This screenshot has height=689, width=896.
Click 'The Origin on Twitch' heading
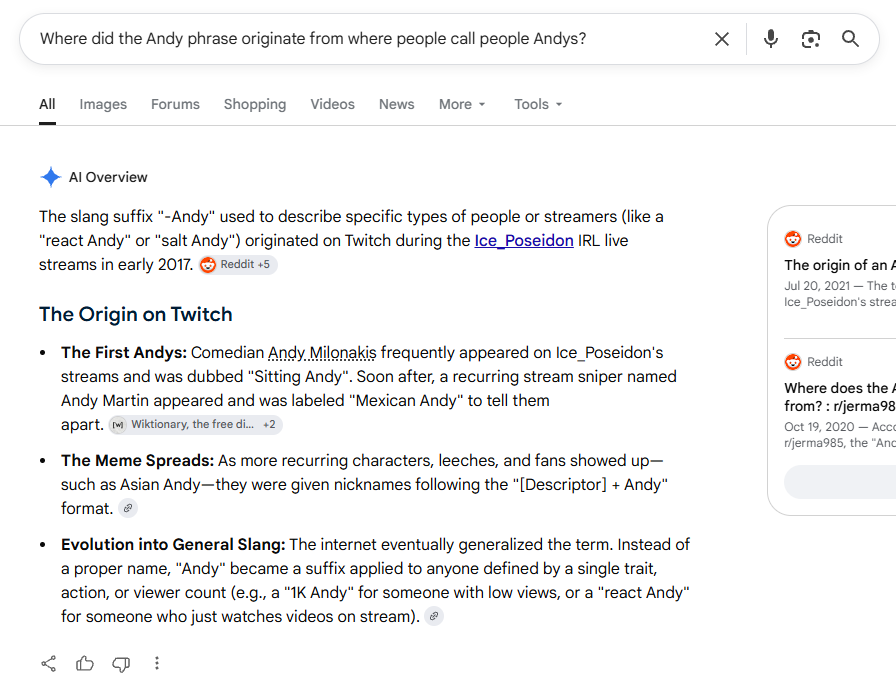pyautogui.click(x=136, y=314)
